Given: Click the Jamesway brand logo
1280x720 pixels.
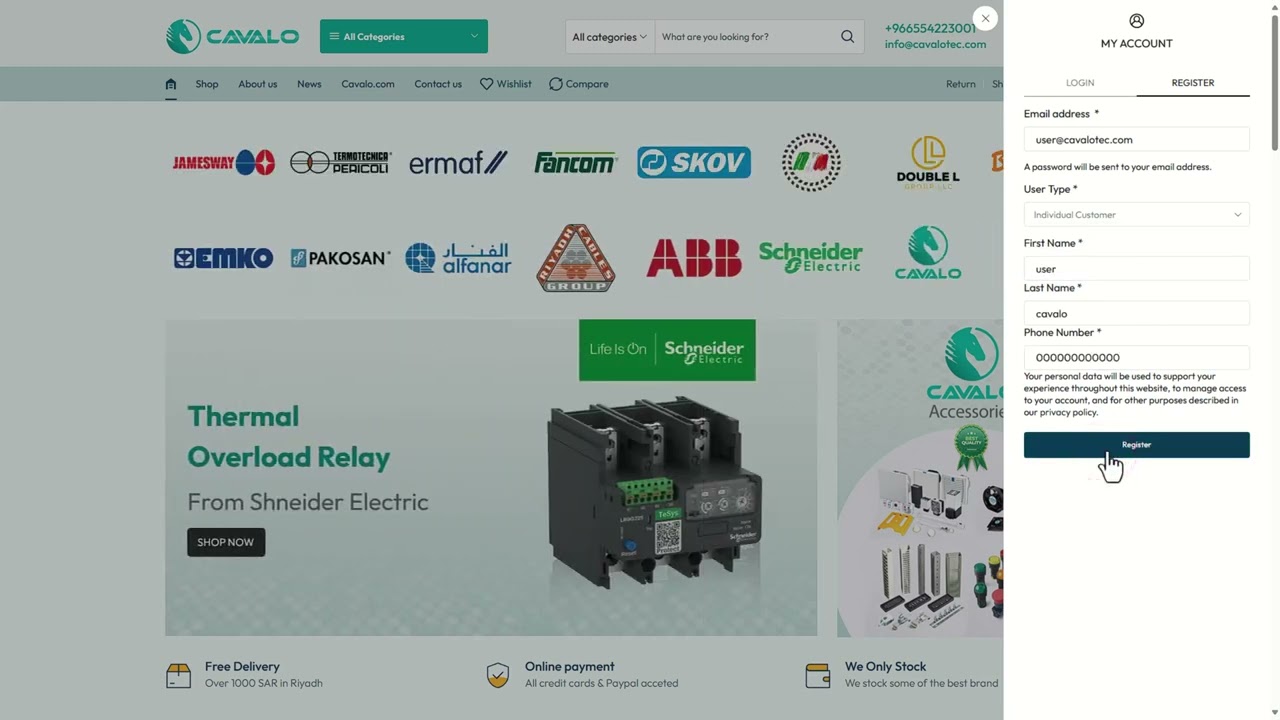Looking at the screenshot, I should click(223, 162).
